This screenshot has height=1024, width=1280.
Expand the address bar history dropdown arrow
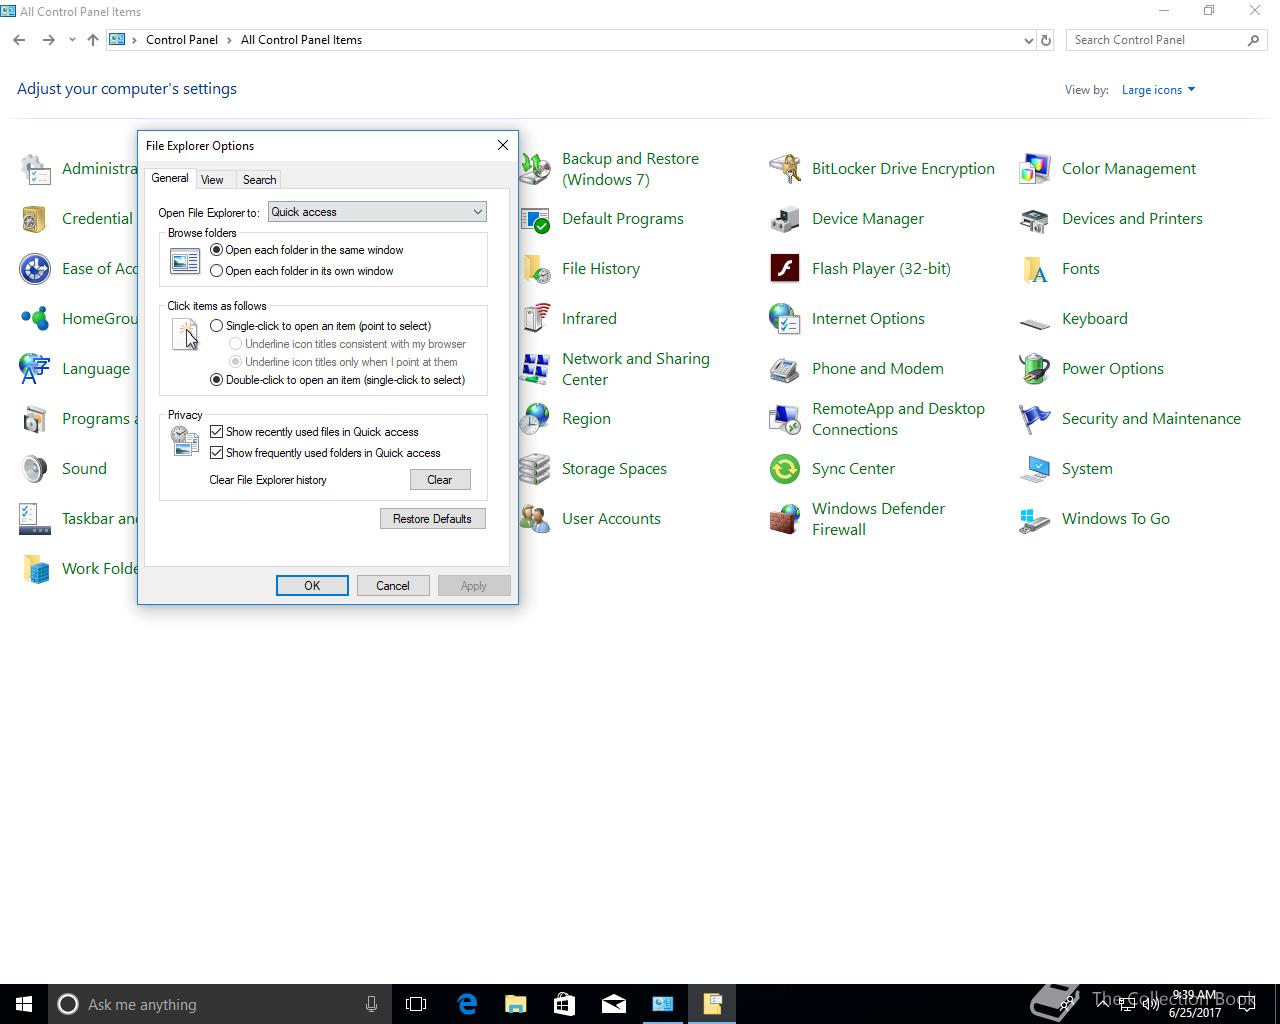1028,40
